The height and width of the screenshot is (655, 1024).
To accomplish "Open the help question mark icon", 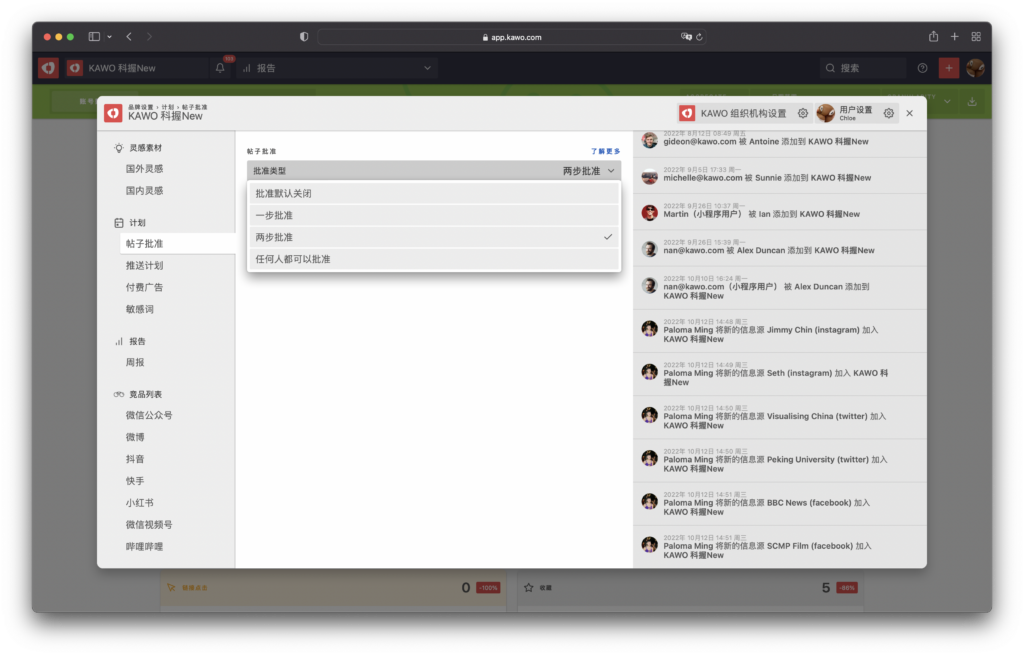I will tap(922, 68).
